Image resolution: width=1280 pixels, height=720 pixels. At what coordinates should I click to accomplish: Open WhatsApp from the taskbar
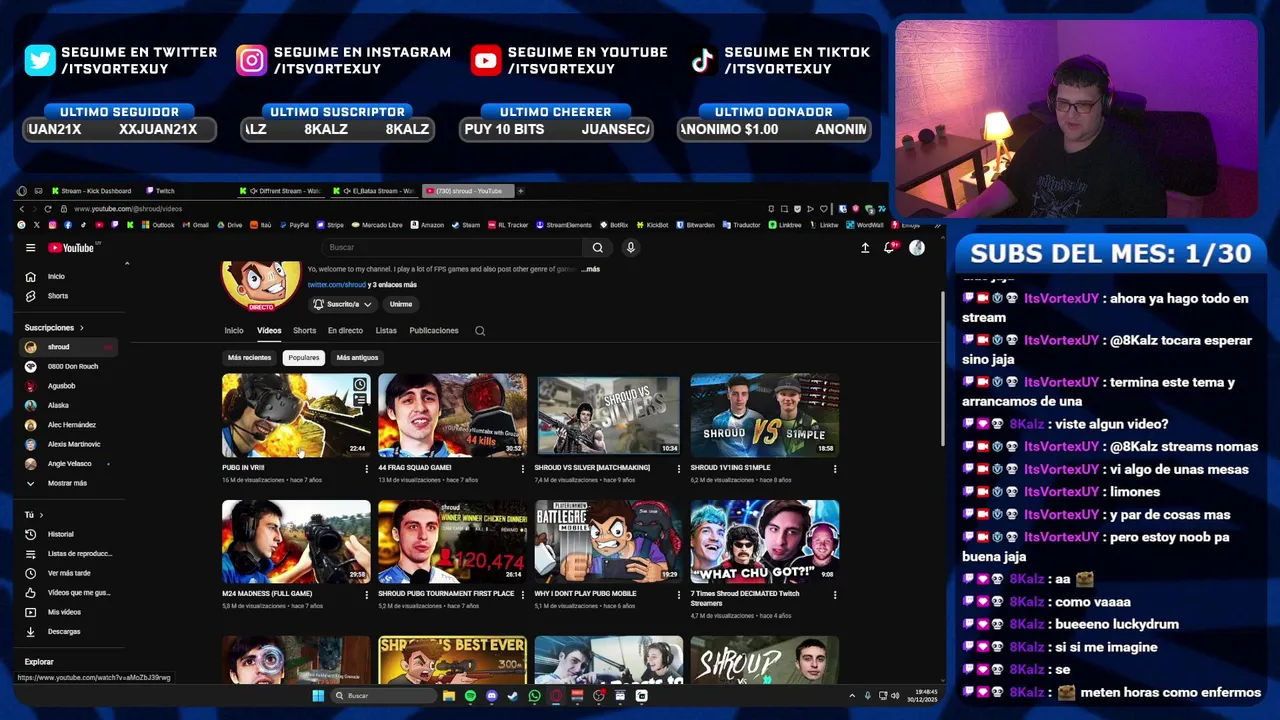[x=534, y=695]
